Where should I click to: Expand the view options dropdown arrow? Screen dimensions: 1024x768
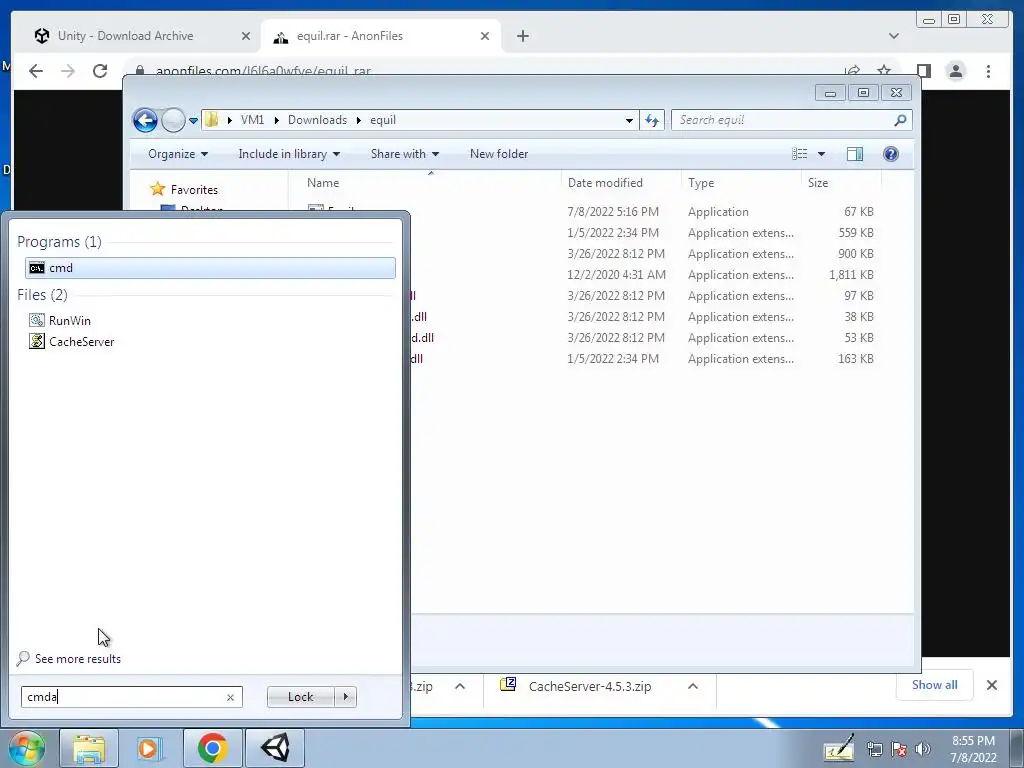(822, 154)
